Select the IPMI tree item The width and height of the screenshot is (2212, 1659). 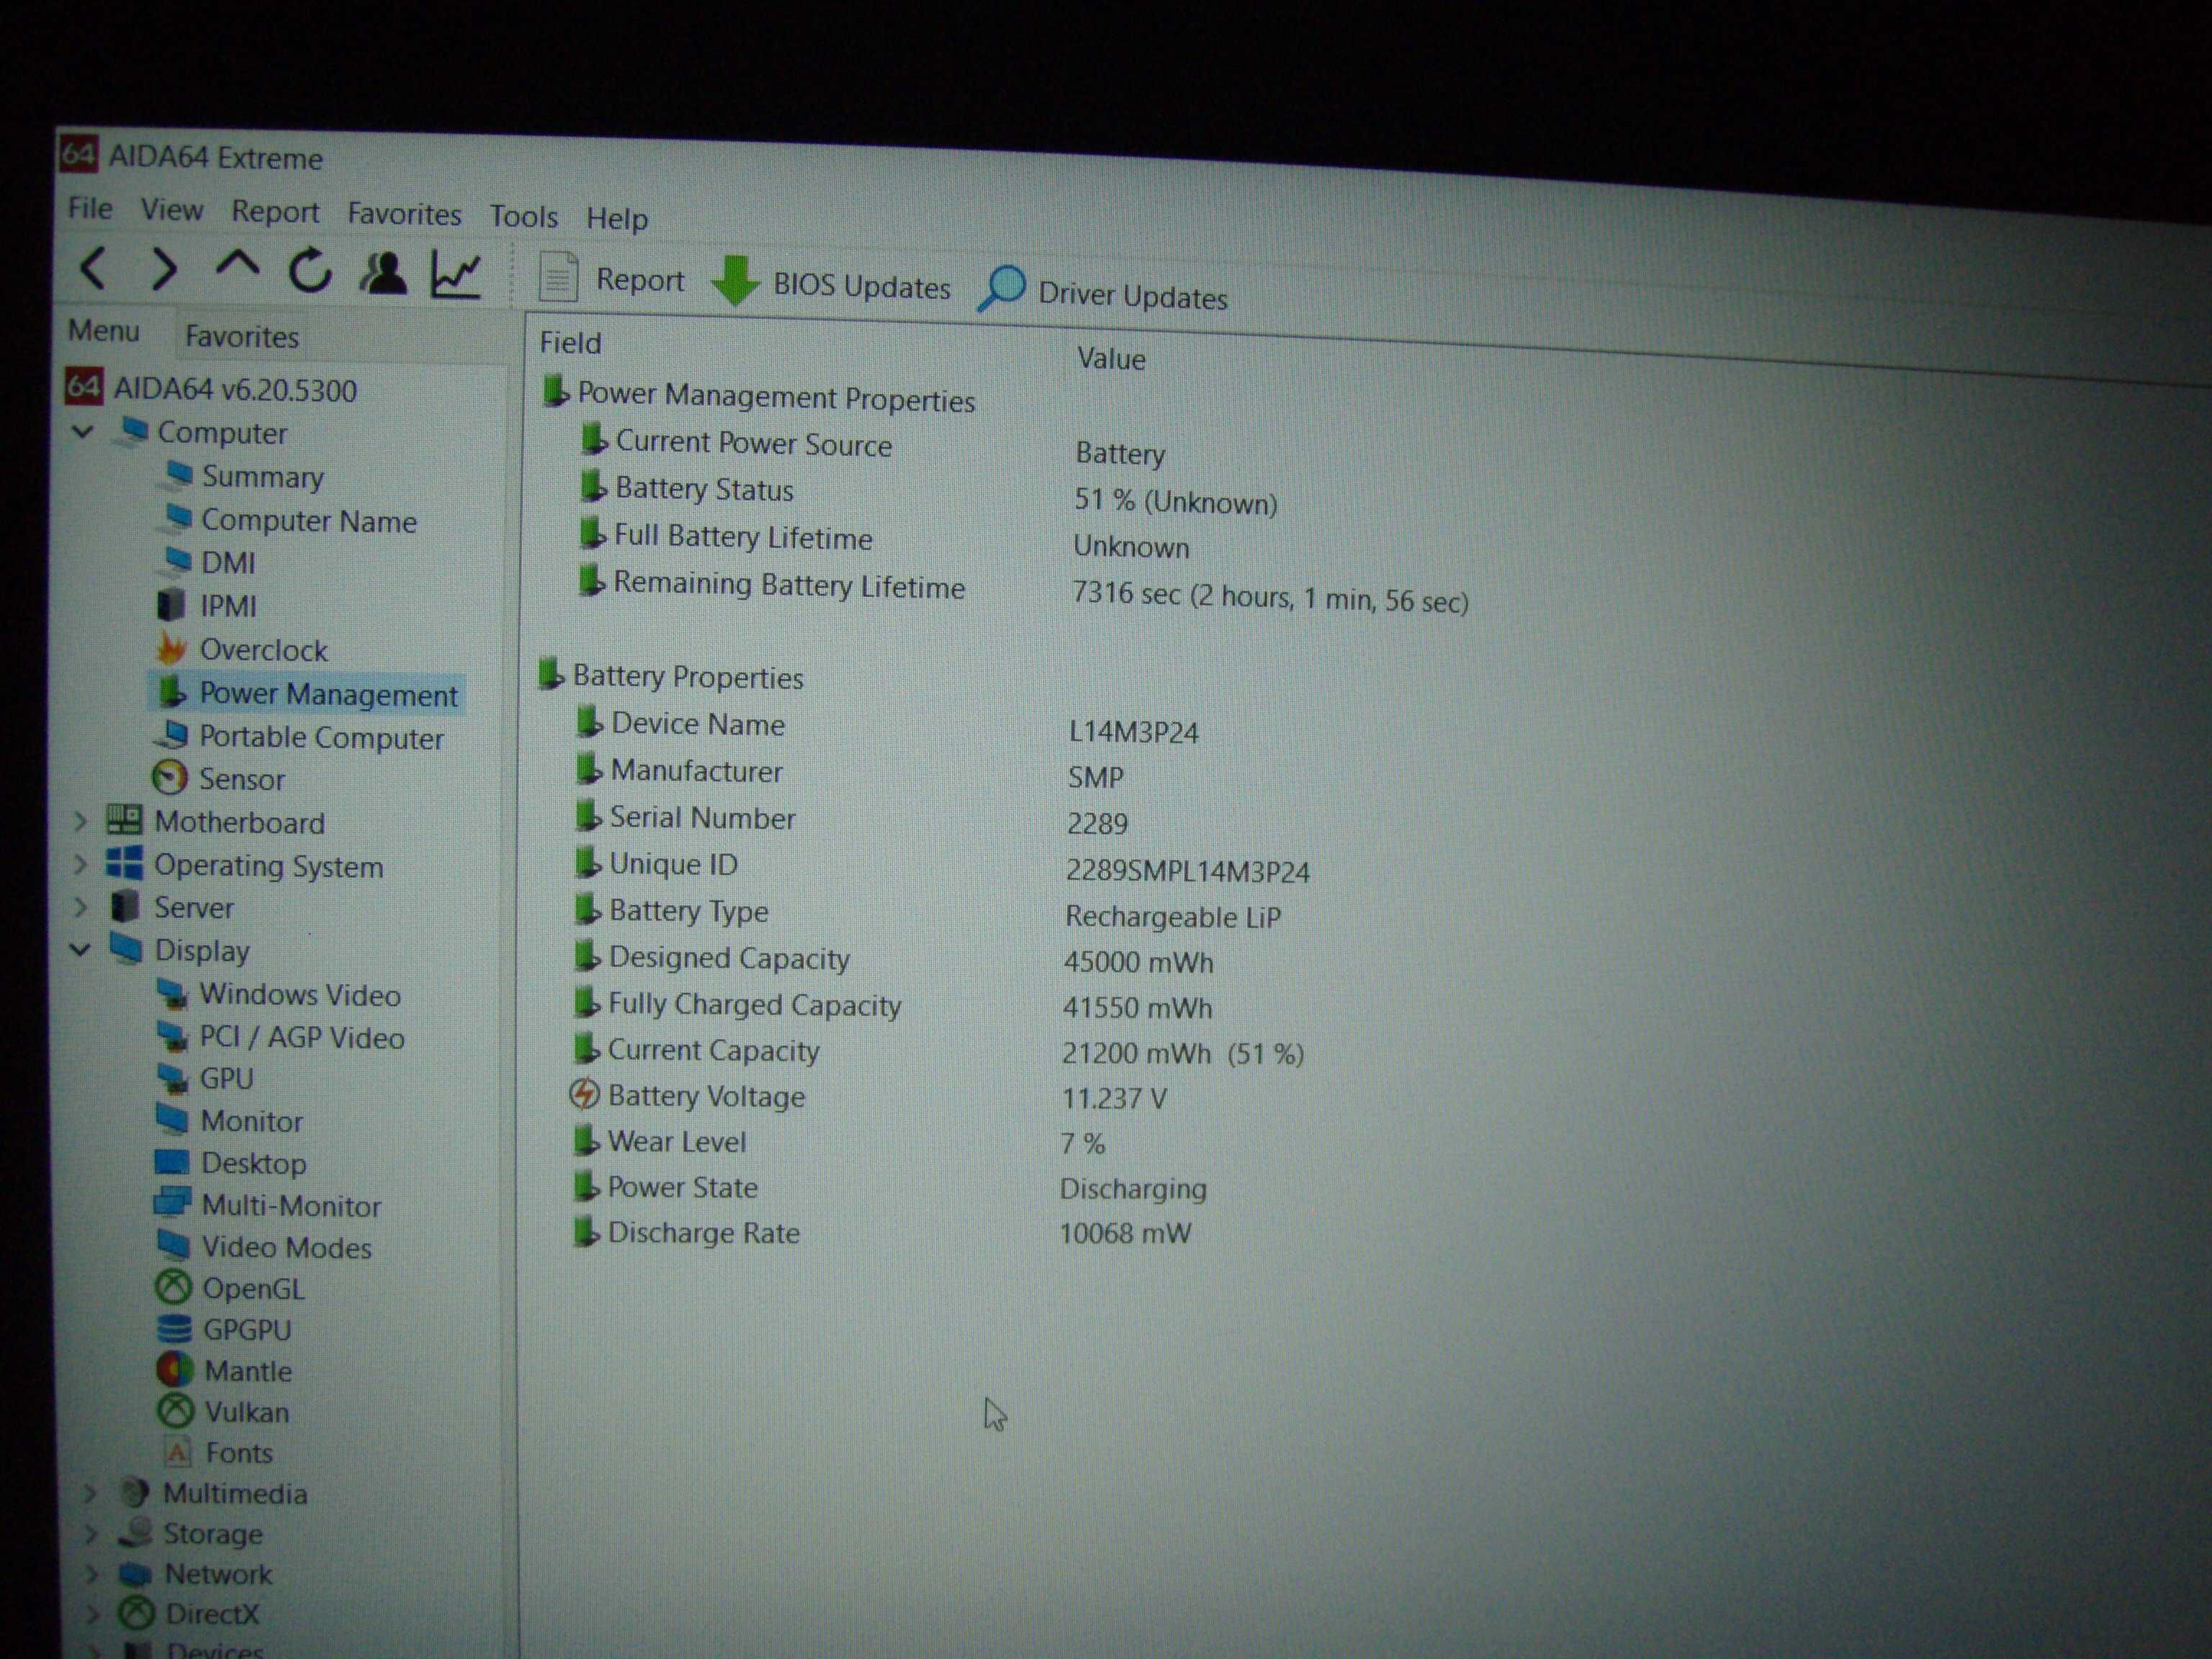[208, 605]
